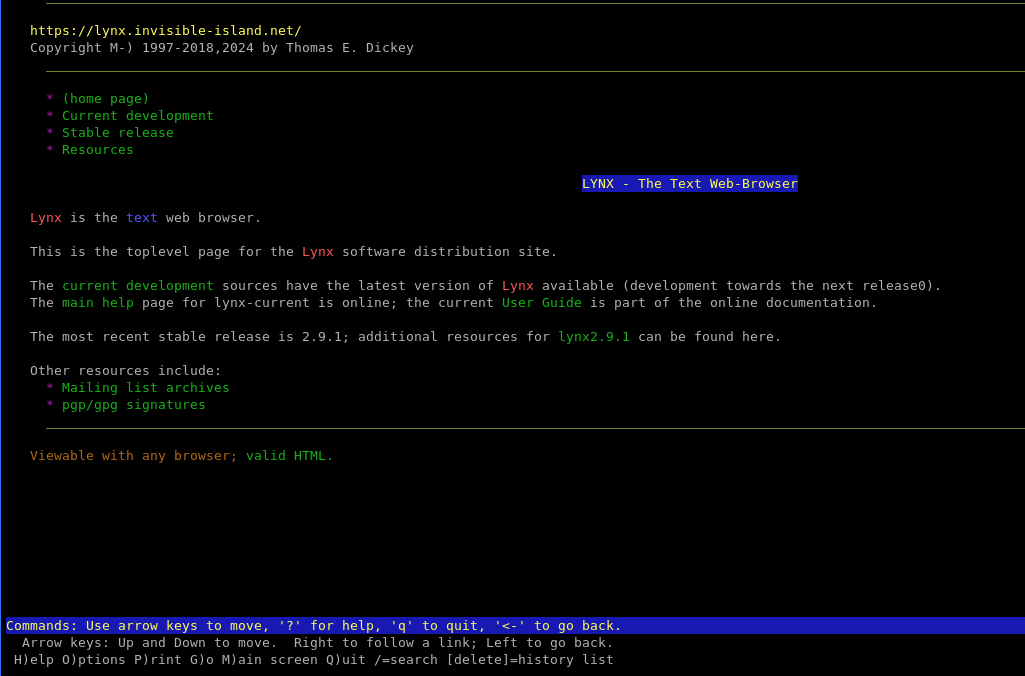
Task: Click 'Viewable with any browser' link
Action: pos(133,456)
